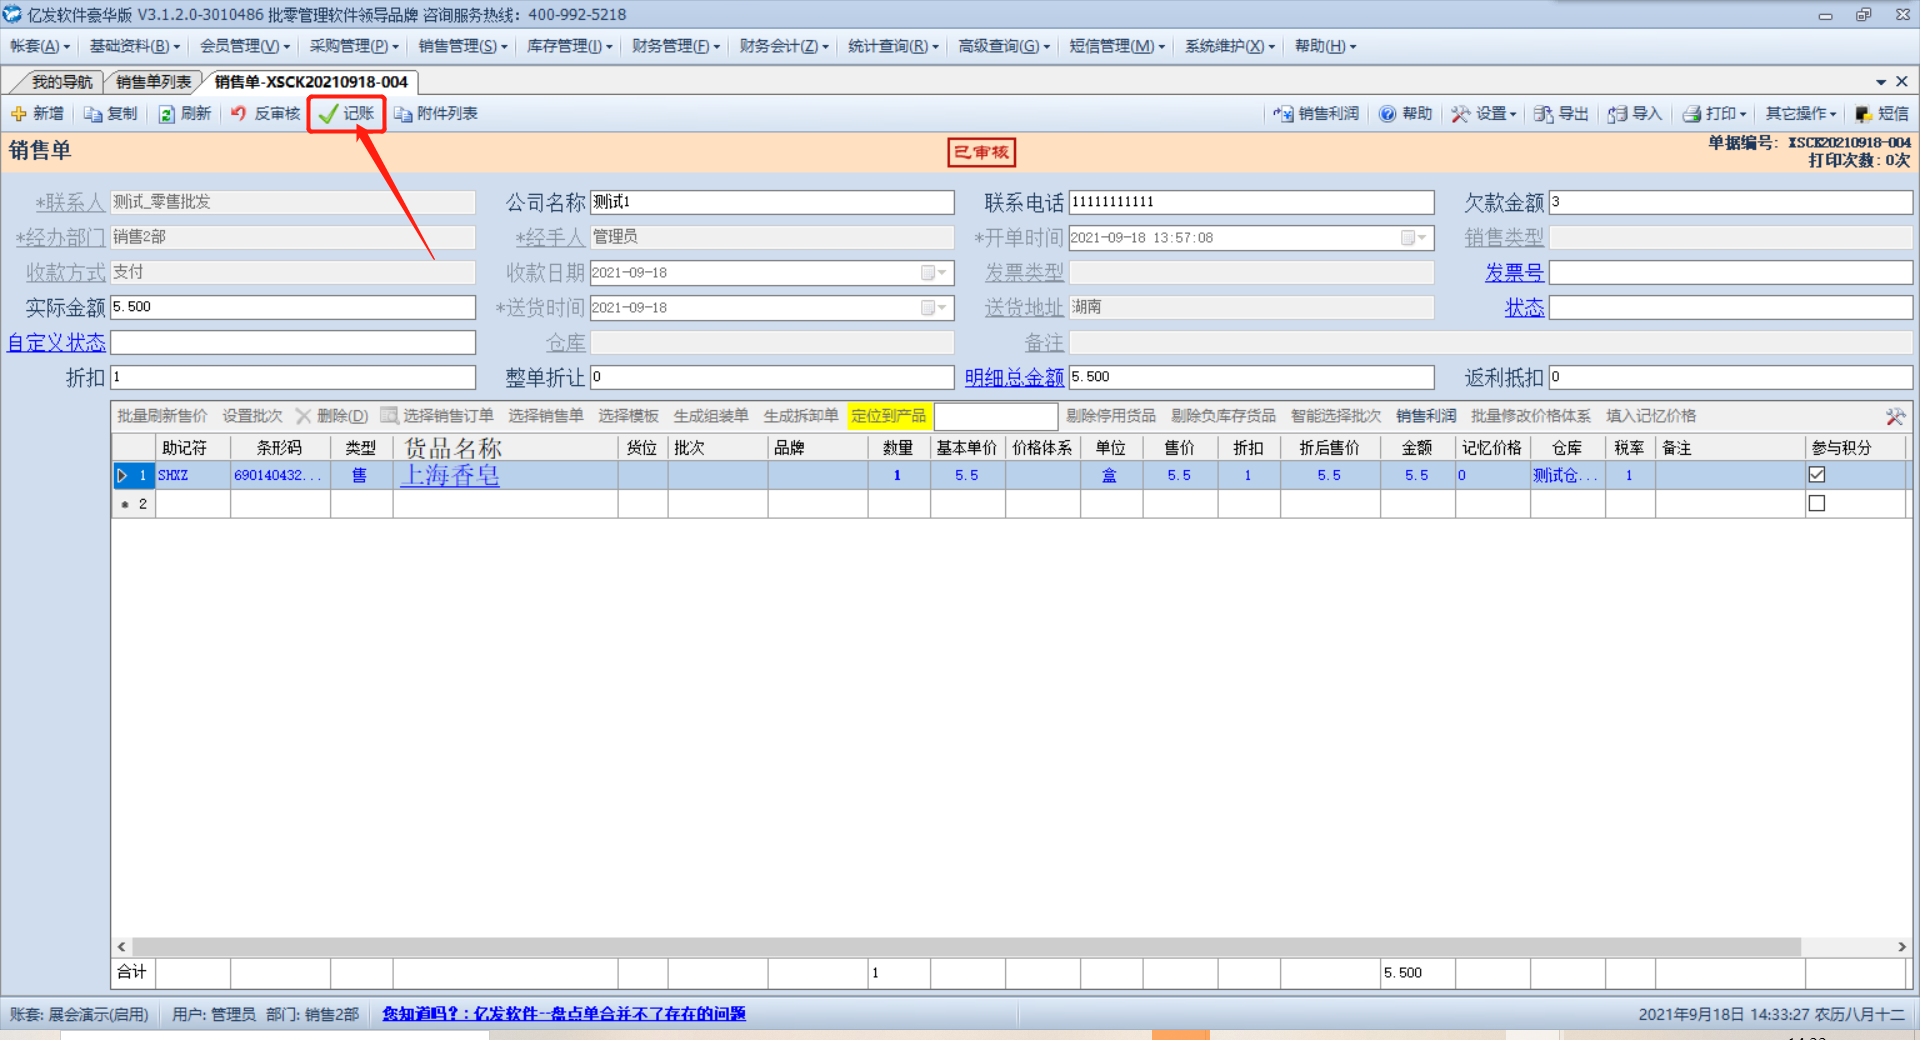This screenshot has height=1040, width=1920.
Task: Click the 导出 export icon
Action: pyautogui.click(x=1543, y=114)
